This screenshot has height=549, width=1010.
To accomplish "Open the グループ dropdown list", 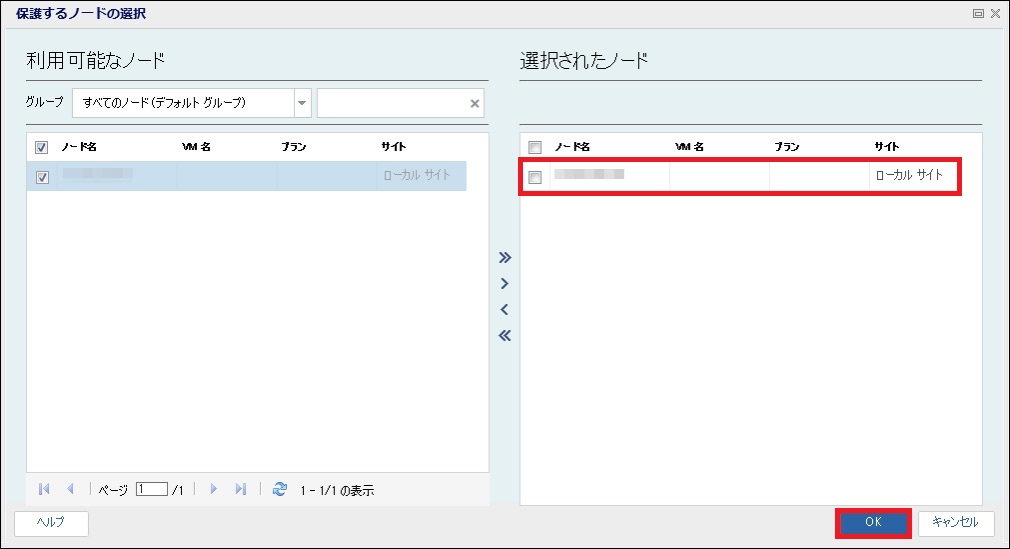I will (x=302, y=103).
